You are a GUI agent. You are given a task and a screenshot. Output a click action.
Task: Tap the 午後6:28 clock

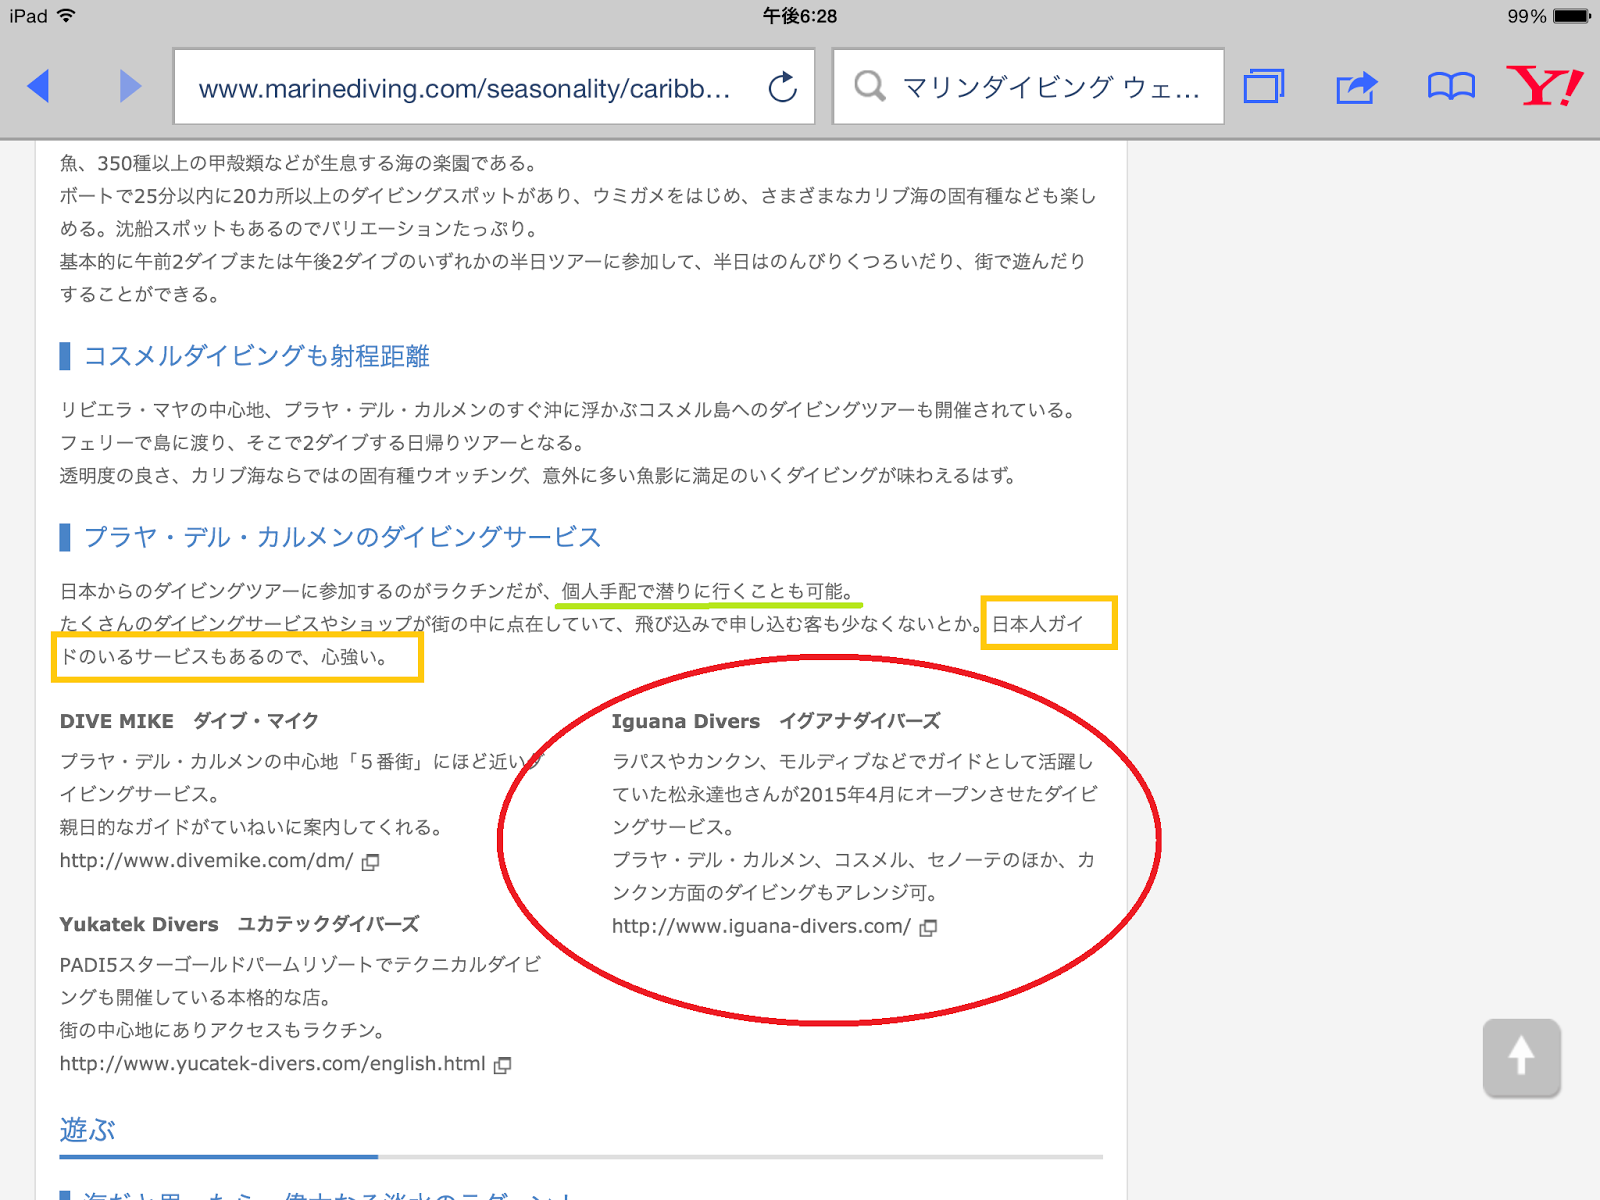tap(800, 16)
